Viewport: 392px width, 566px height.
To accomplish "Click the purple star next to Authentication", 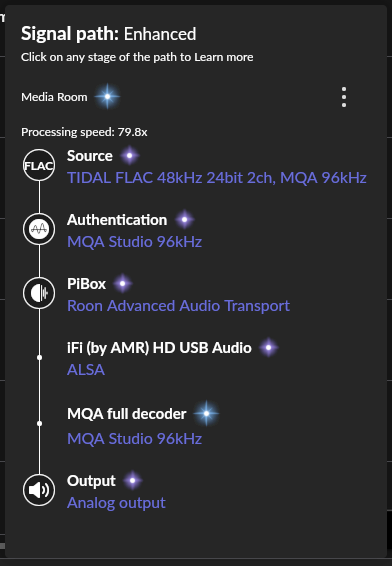I will tap(184, 219).
